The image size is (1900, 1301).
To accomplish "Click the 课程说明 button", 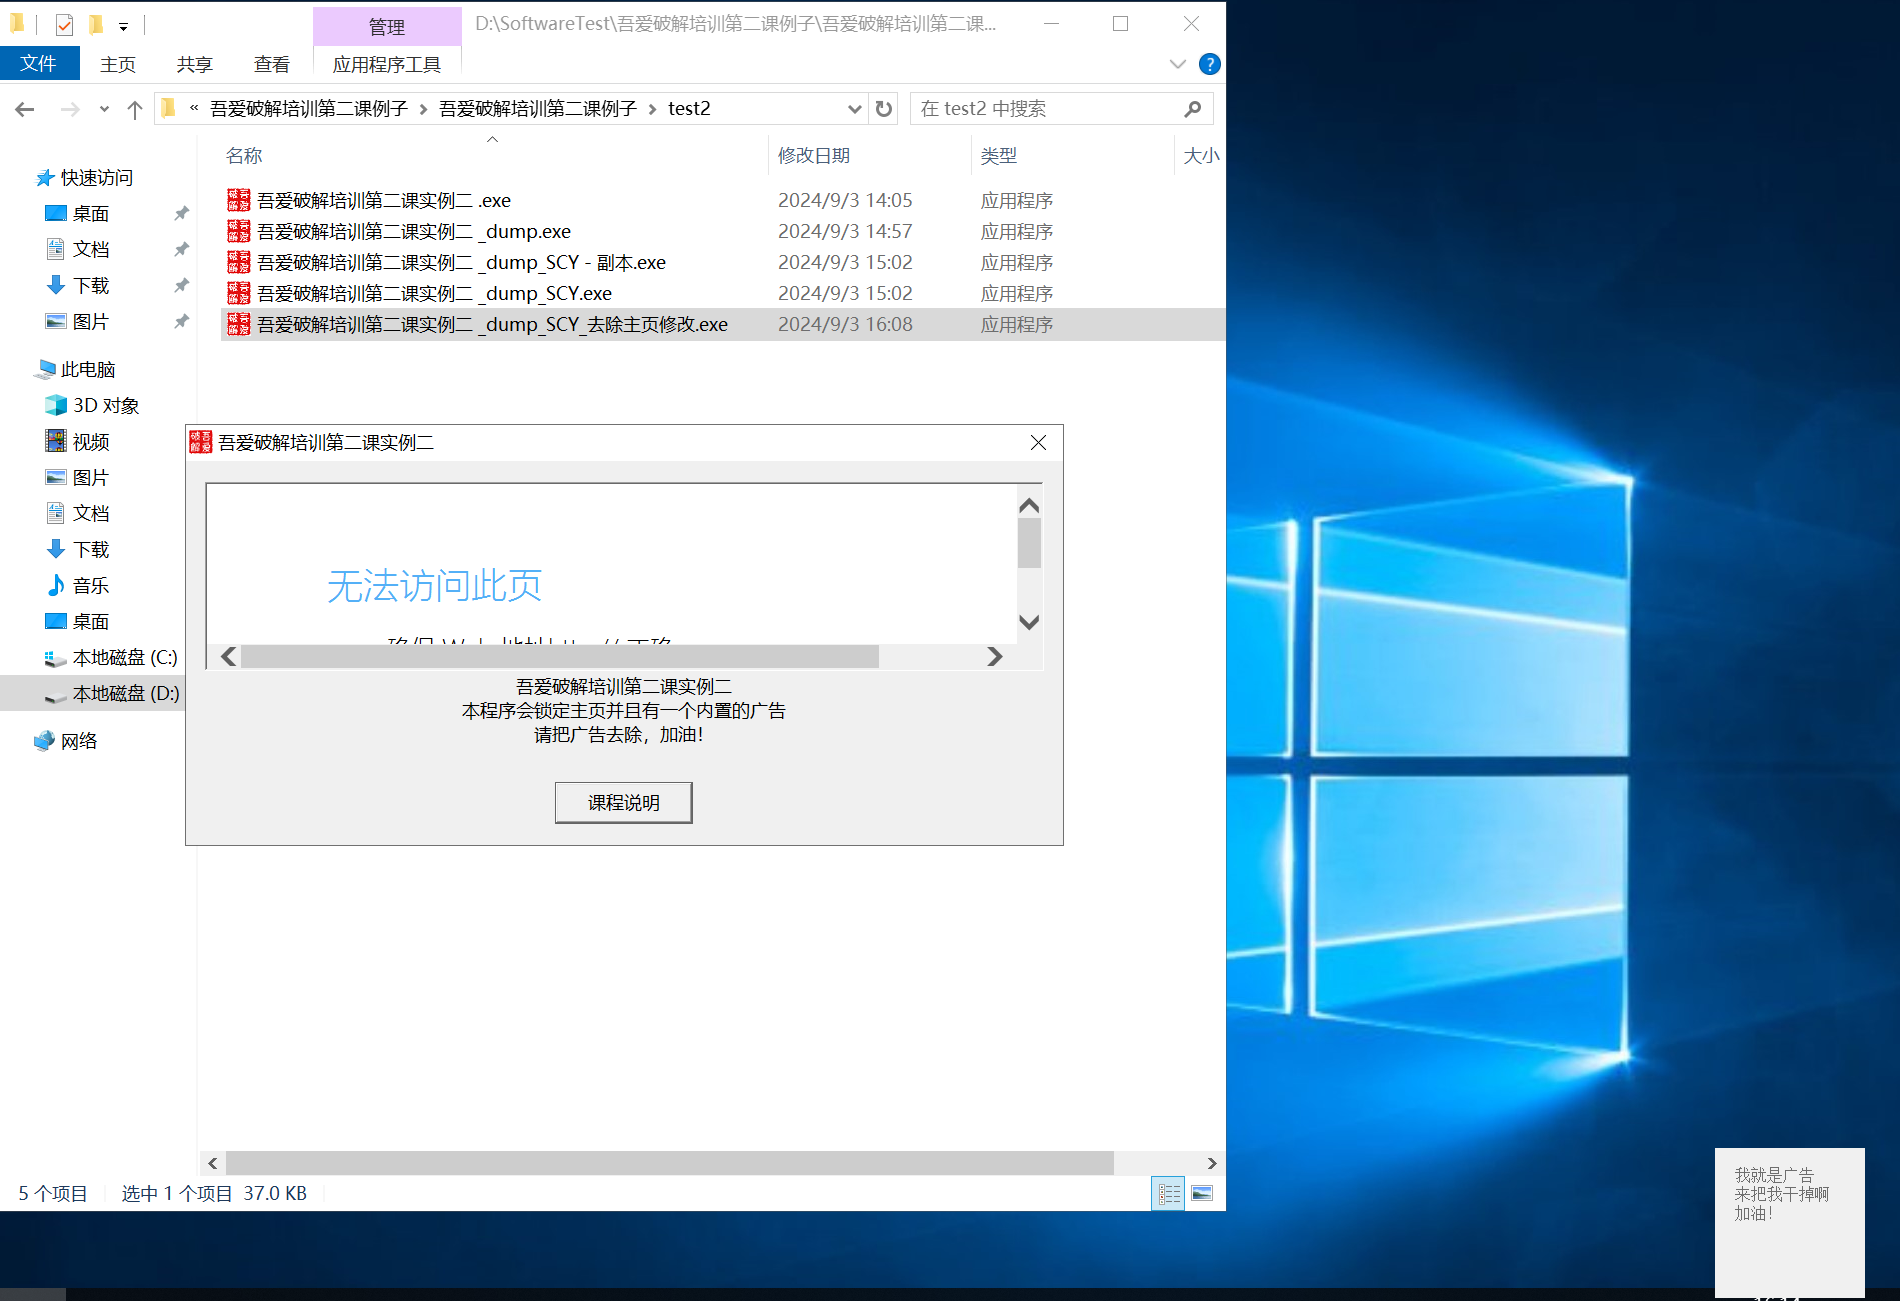I will [623, 802].
